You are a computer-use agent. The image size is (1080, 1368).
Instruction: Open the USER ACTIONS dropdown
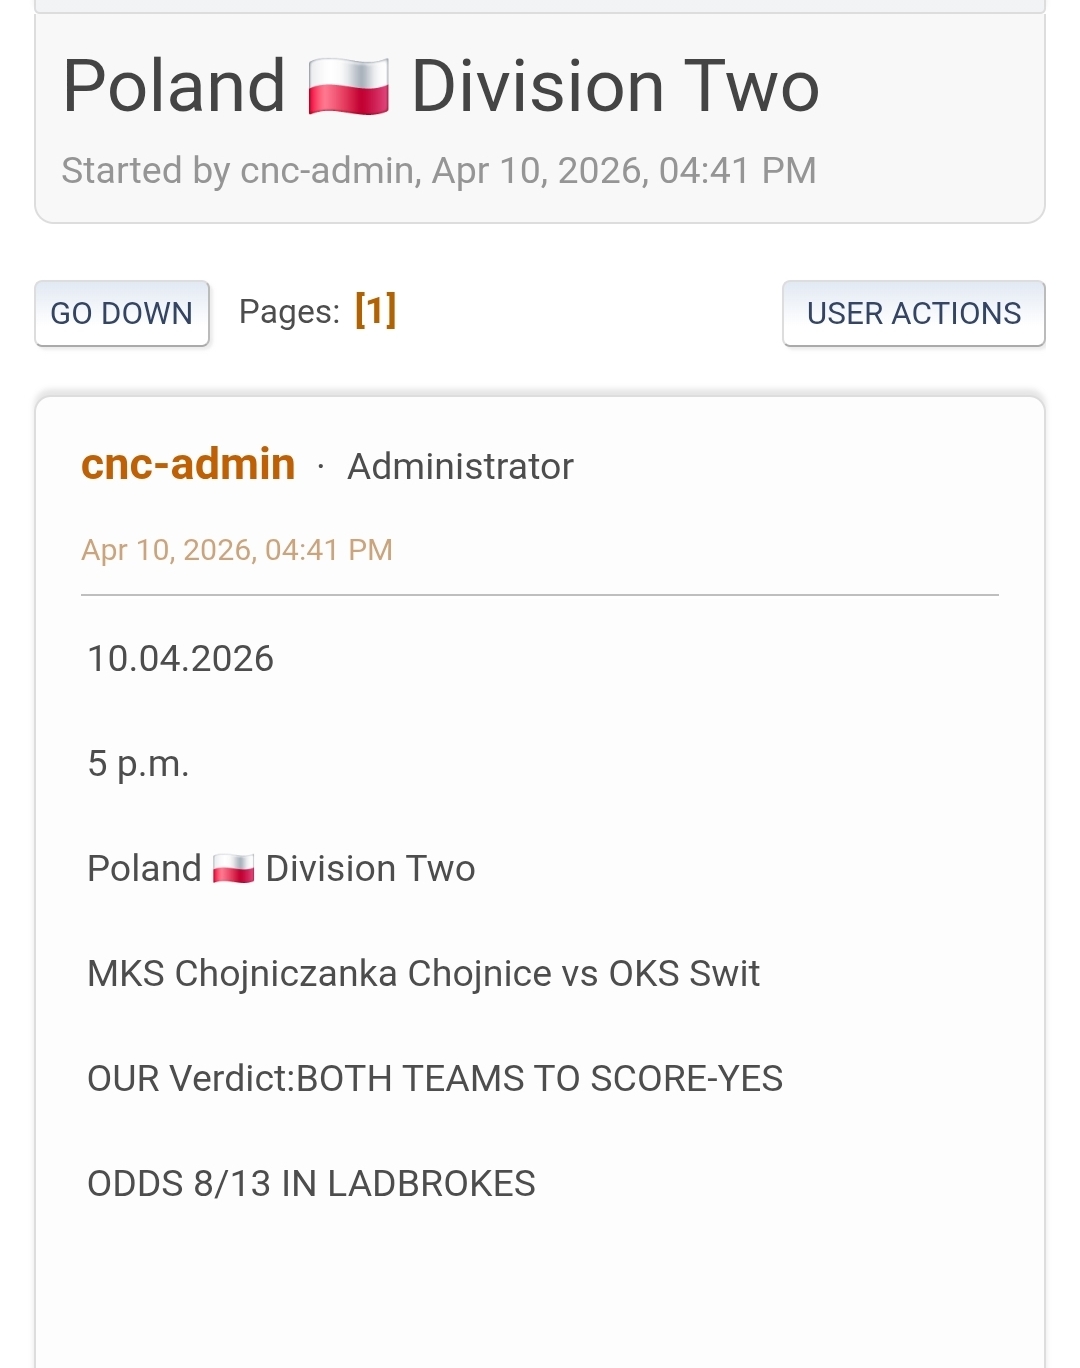913,313
